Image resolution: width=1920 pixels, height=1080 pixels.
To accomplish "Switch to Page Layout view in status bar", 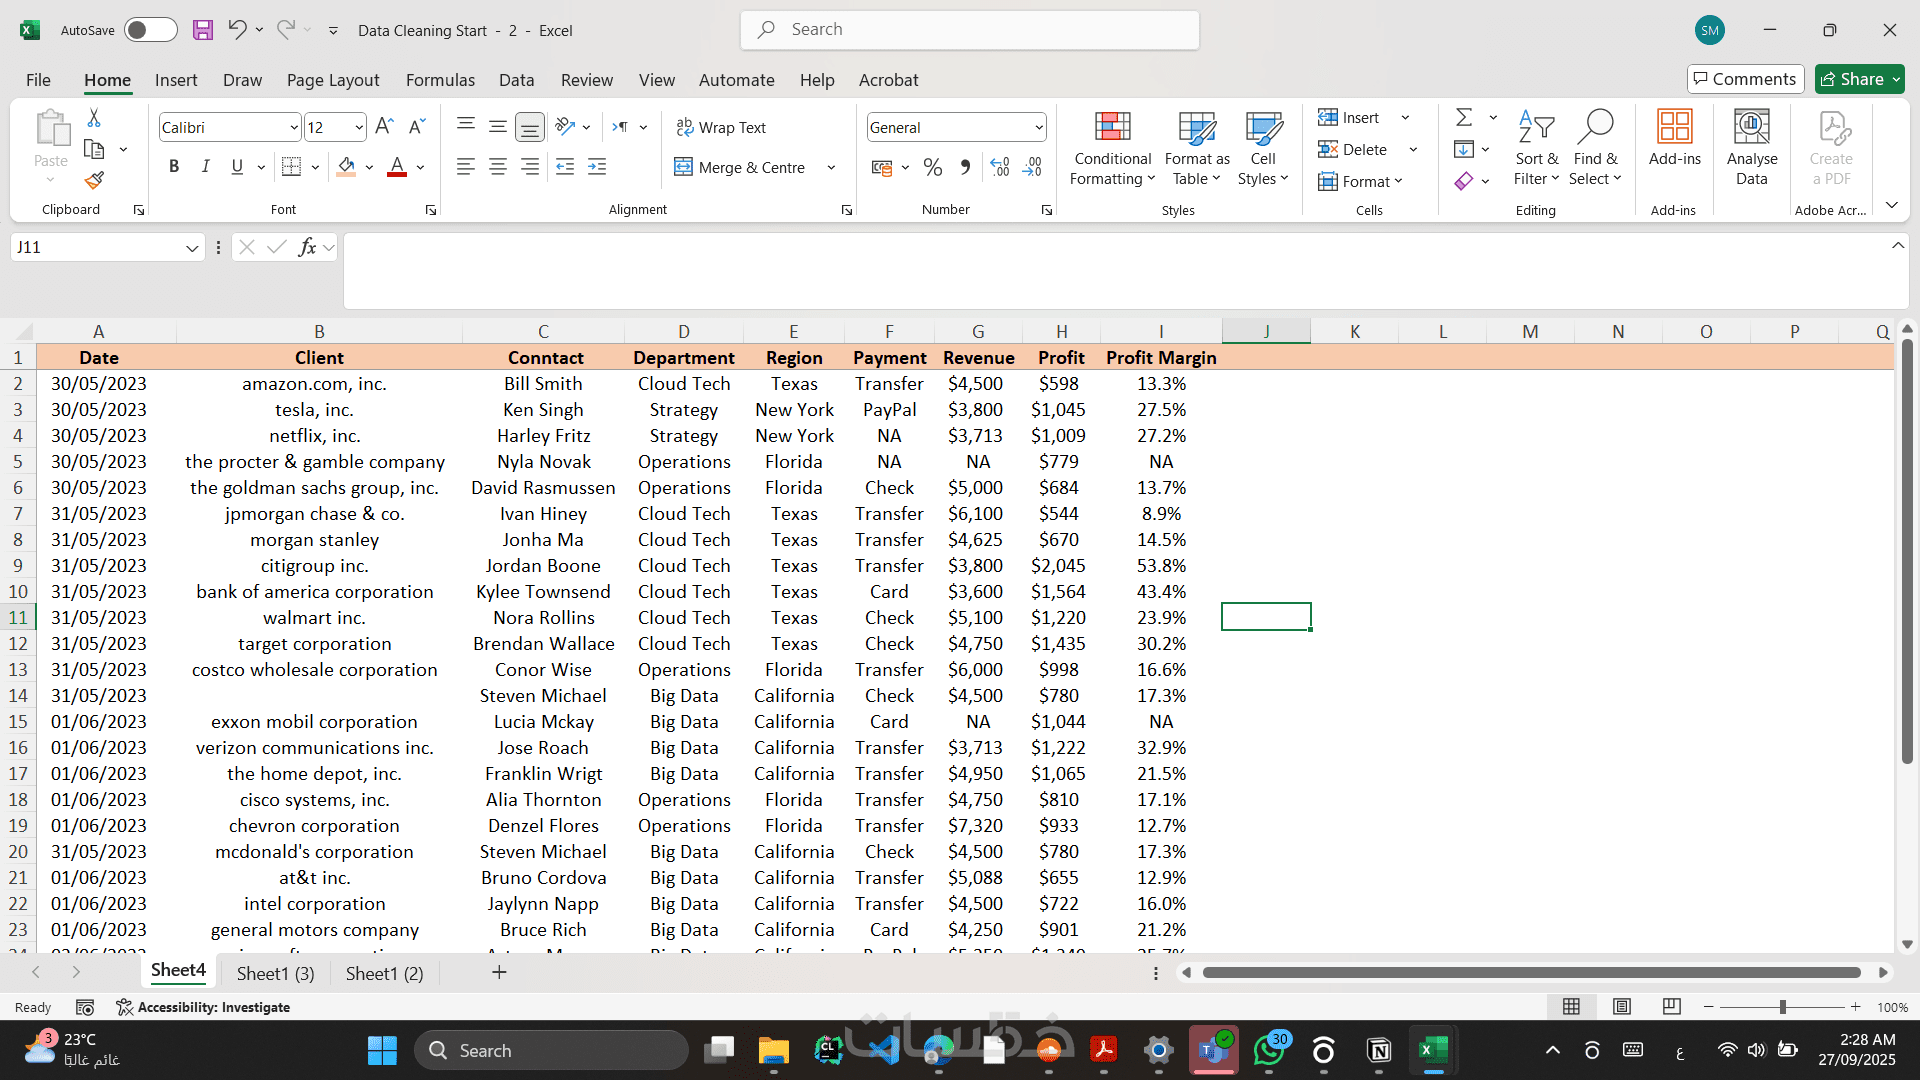I will point(1622,1007).
